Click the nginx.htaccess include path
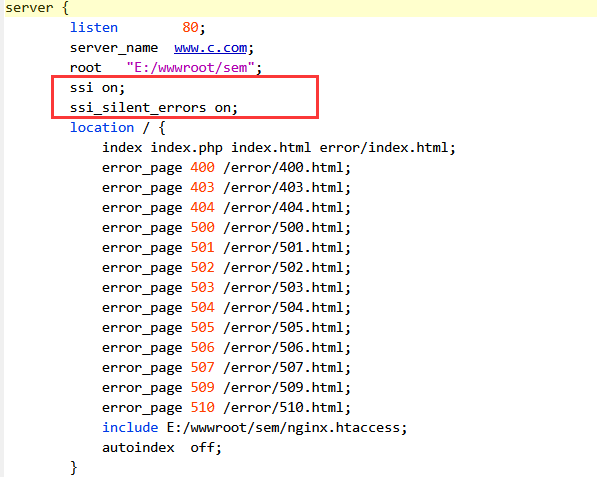 coord(287,428)
